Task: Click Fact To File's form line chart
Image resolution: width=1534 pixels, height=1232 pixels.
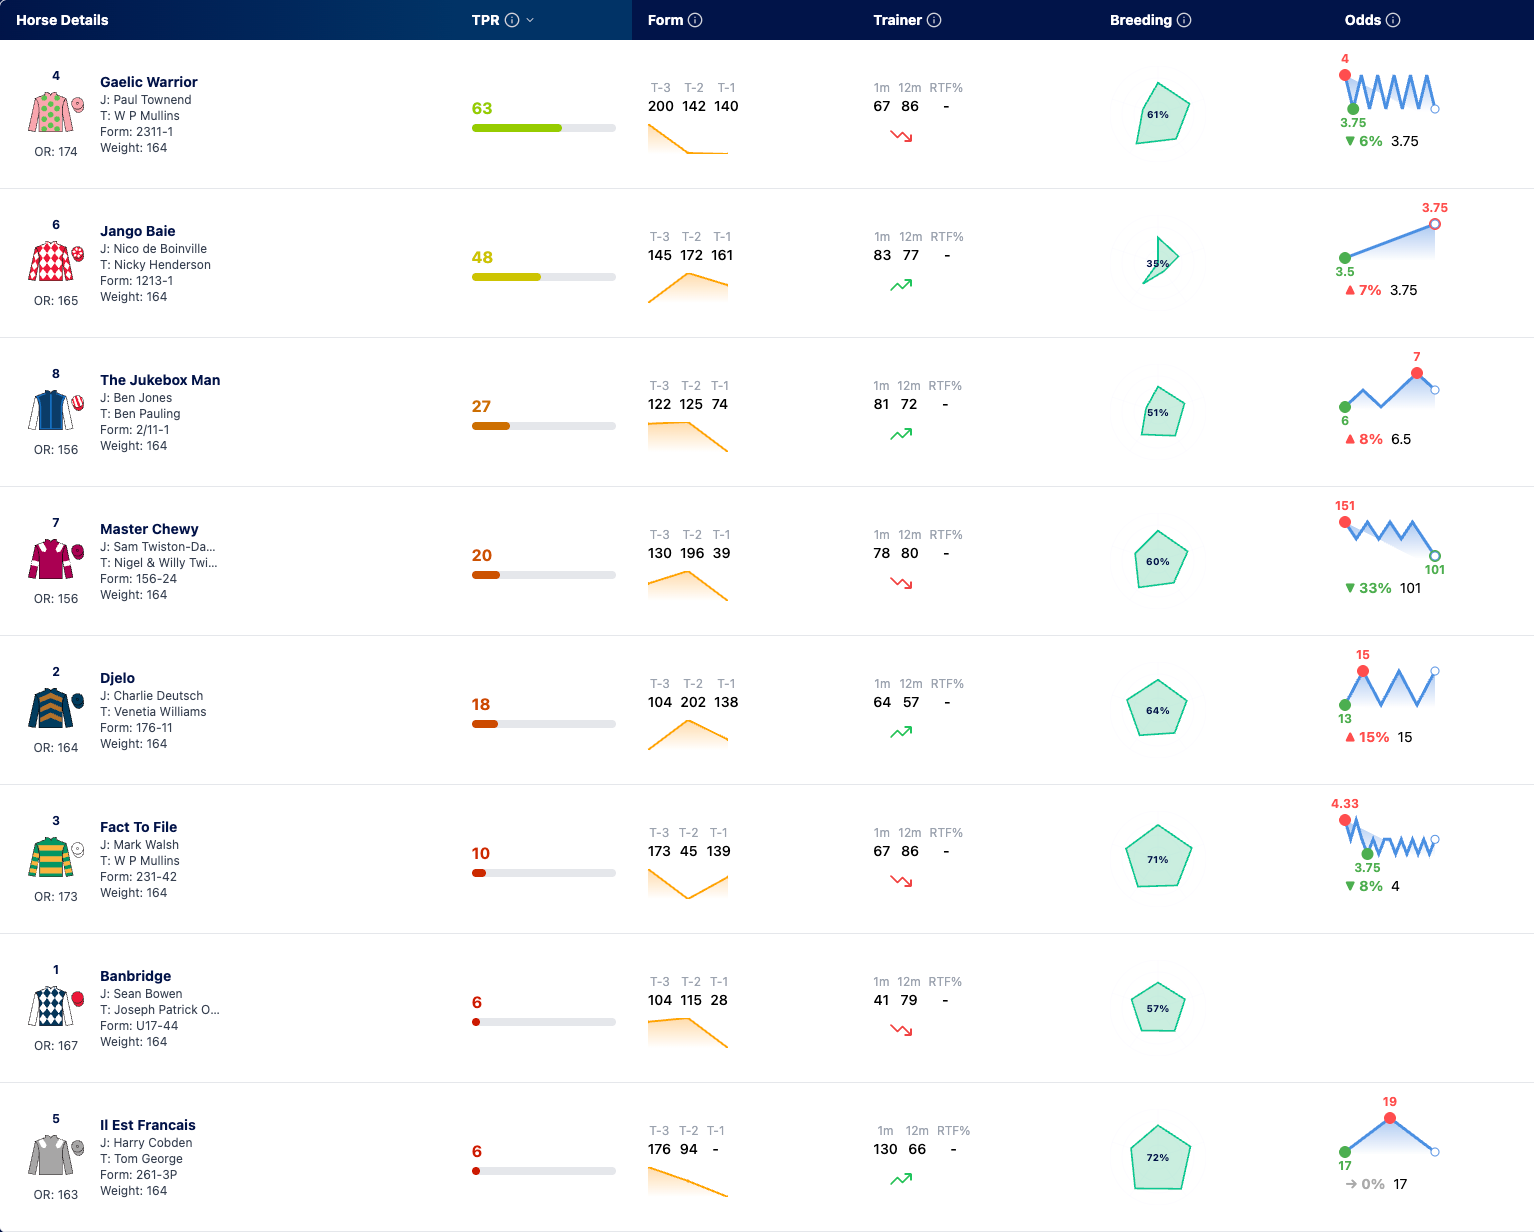Action: 688,884
